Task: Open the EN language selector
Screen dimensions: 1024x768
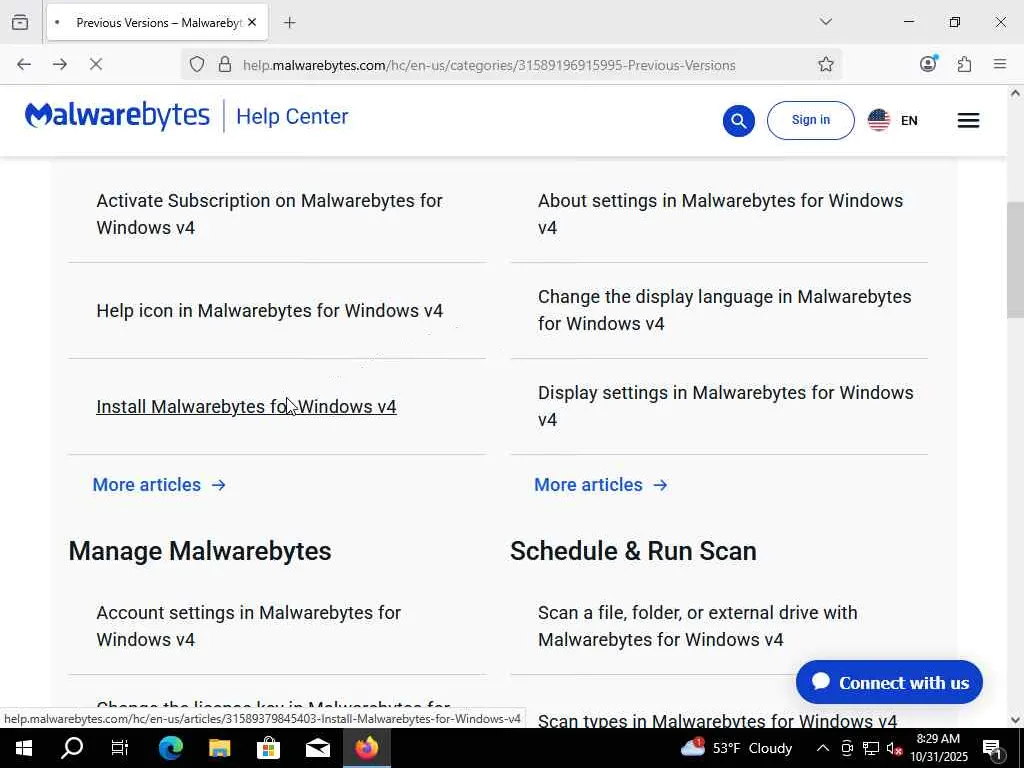Action: tap(893, 120)
